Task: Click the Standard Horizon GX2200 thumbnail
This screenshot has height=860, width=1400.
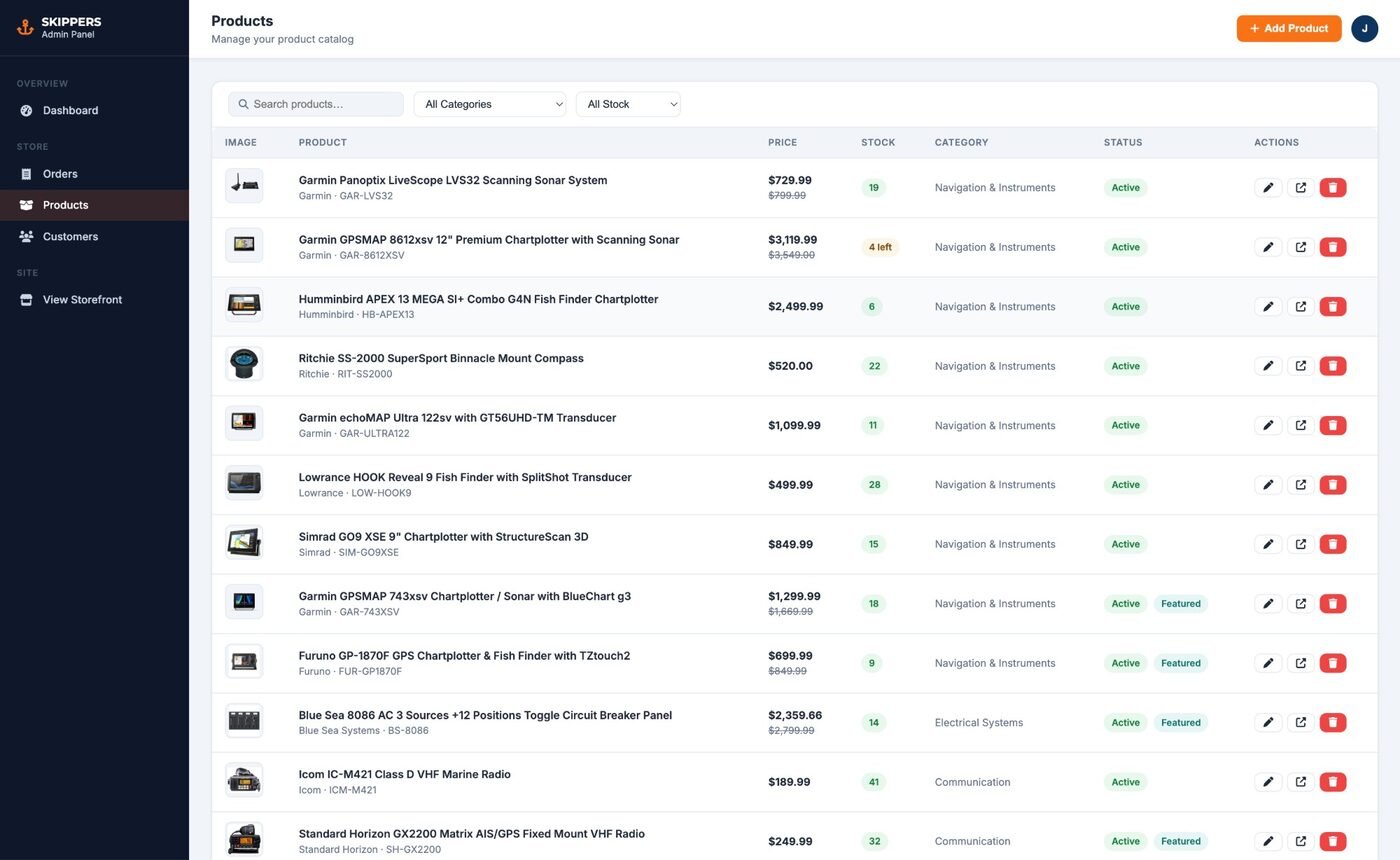Action: 244,840
